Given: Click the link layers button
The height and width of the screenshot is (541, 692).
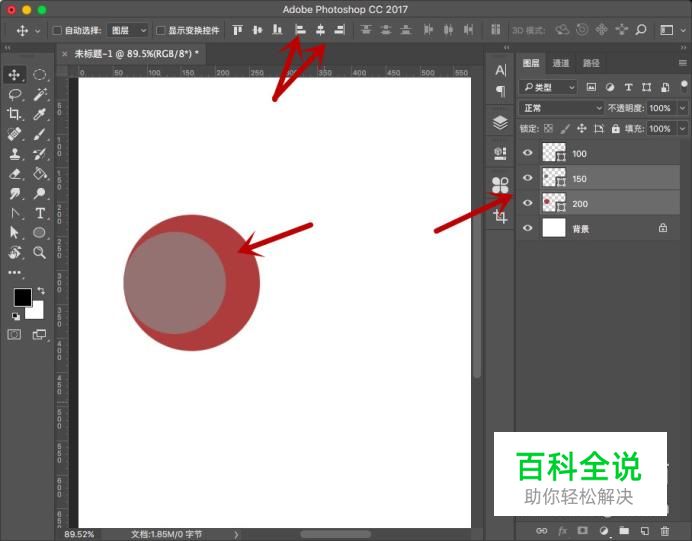Looking at the screenshot, I should point(542,531).
